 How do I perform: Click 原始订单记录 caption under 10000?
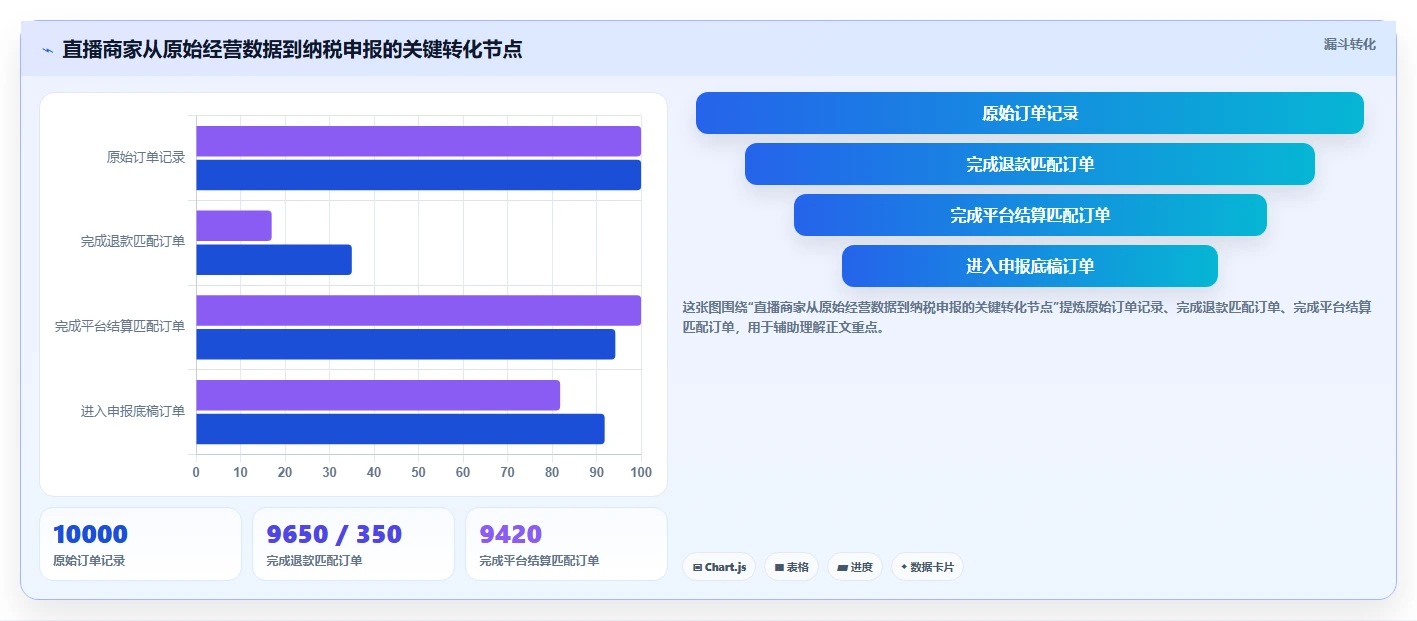(x=89, y=561)
